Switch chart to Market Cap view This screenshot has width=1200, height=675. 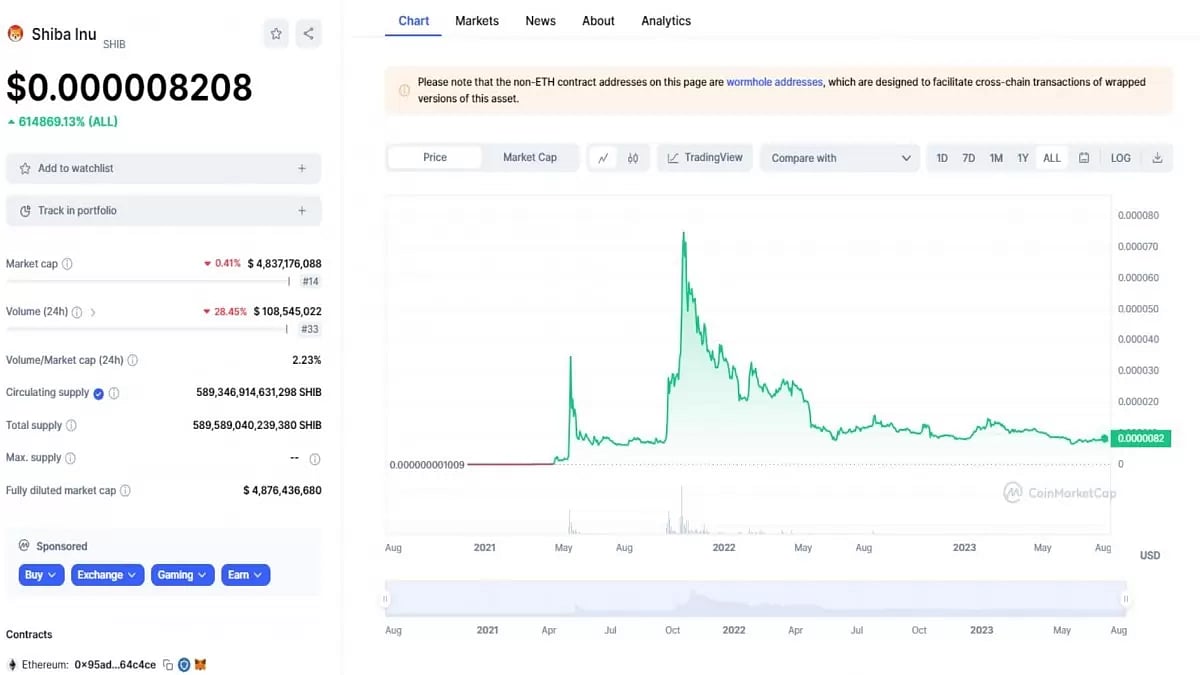click(530, 157)
